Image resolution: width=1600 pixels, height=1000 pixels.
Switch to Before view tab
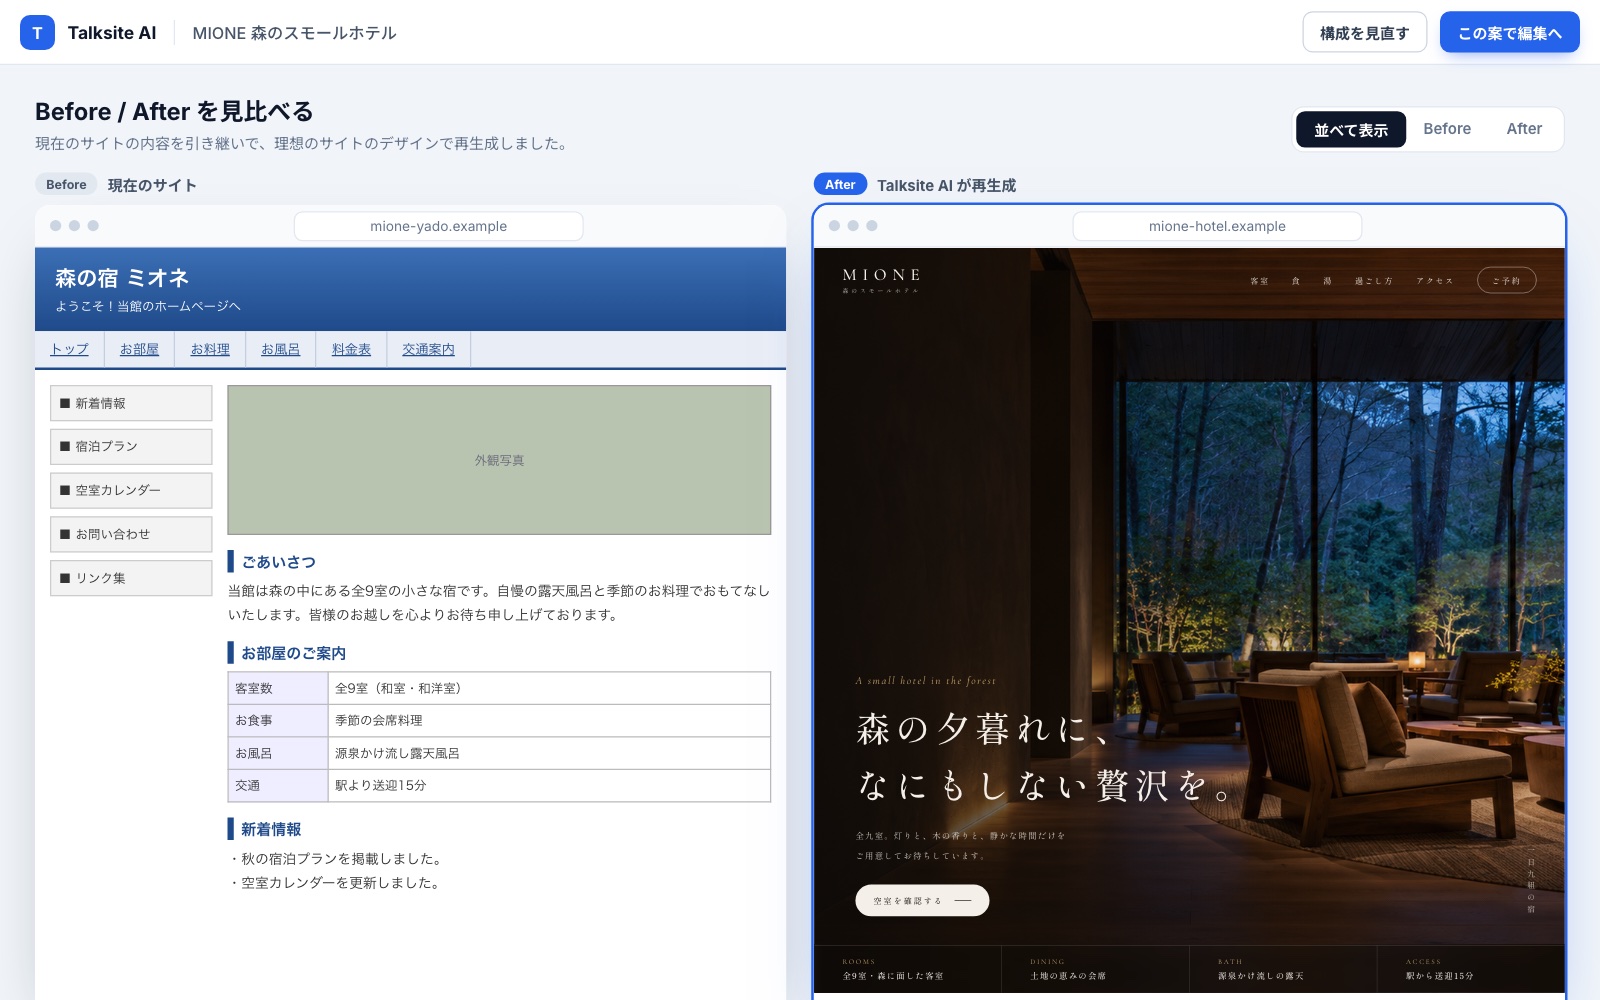(x=1447, y=129)
